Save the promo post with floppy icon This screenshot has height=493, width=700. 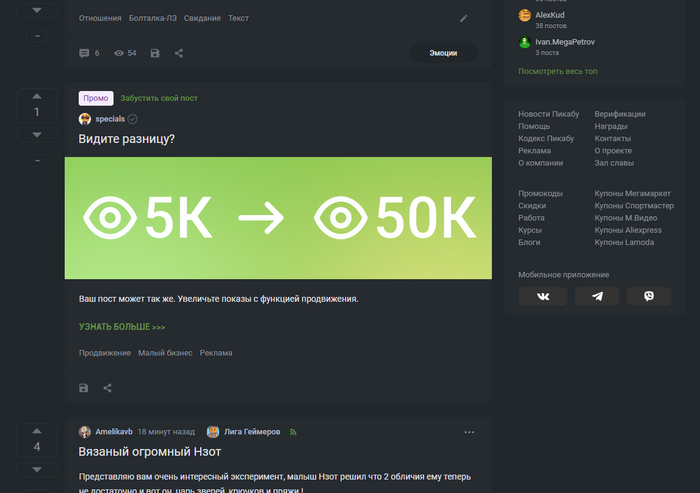coord(83,388)
